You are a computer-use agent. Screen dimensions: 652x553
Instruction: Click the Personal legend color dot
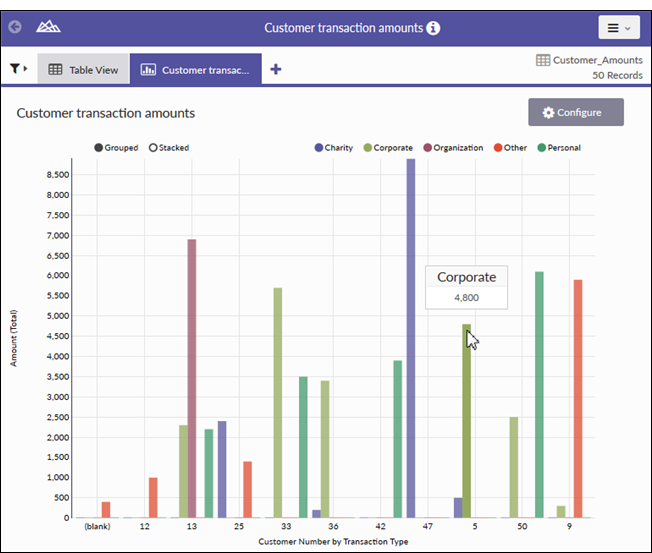click(x=541, y=148)
